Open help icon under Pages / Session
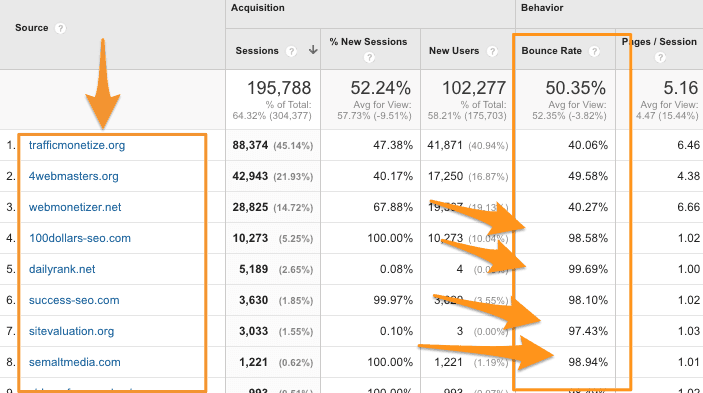Image resolution: width=703 pixels, height=393 pixels. click(660, 57)
